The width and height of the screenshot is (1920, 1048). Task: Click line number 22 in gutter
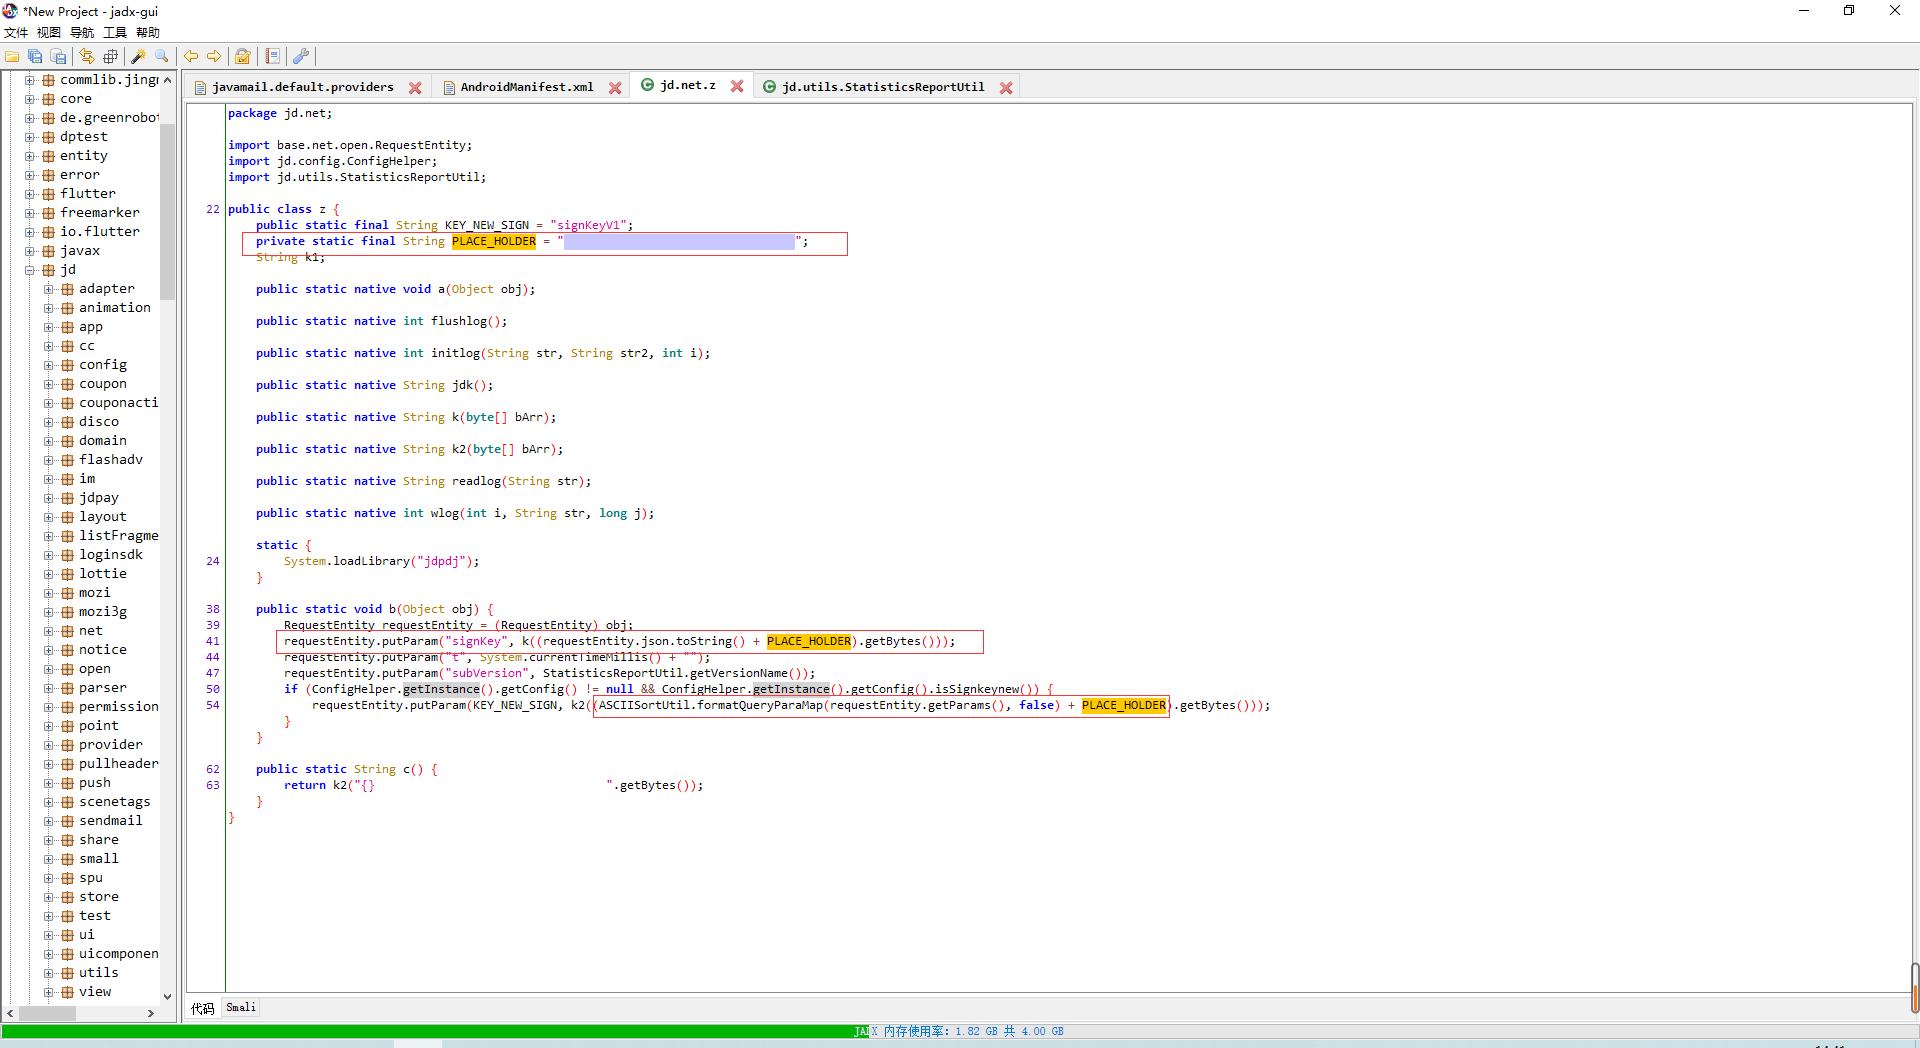tap(213, 209)
